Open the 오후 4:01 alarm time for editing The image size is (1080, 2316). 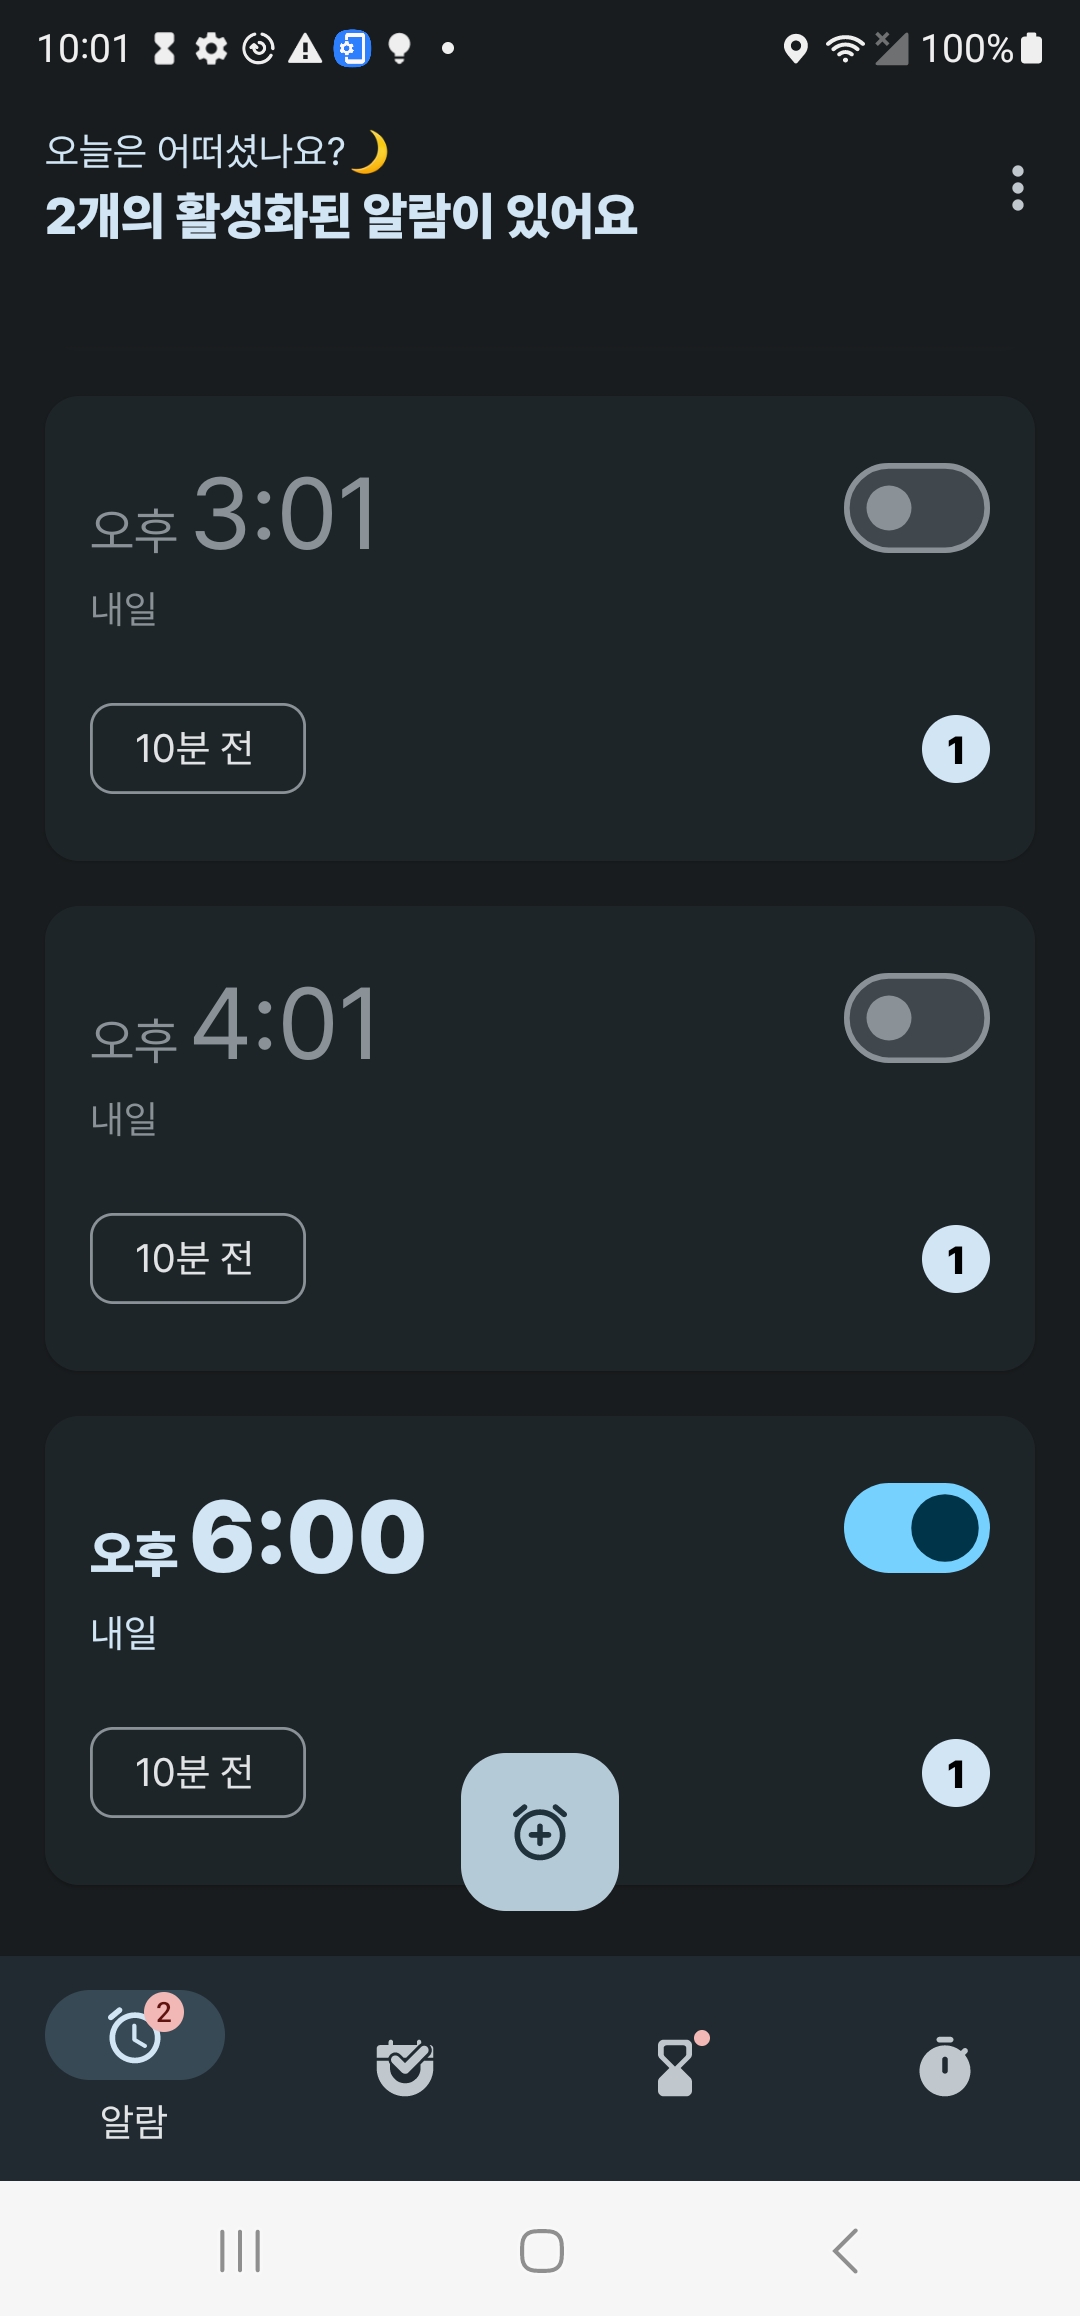click(x=234, y=1026)
